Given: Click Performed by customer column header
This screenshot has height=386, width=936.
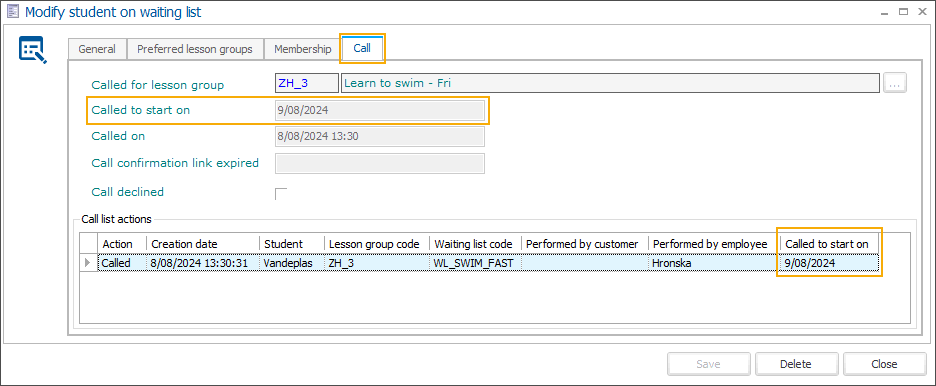Looking at the screenshot, I should pyautogui.click(x=585, y=244).
